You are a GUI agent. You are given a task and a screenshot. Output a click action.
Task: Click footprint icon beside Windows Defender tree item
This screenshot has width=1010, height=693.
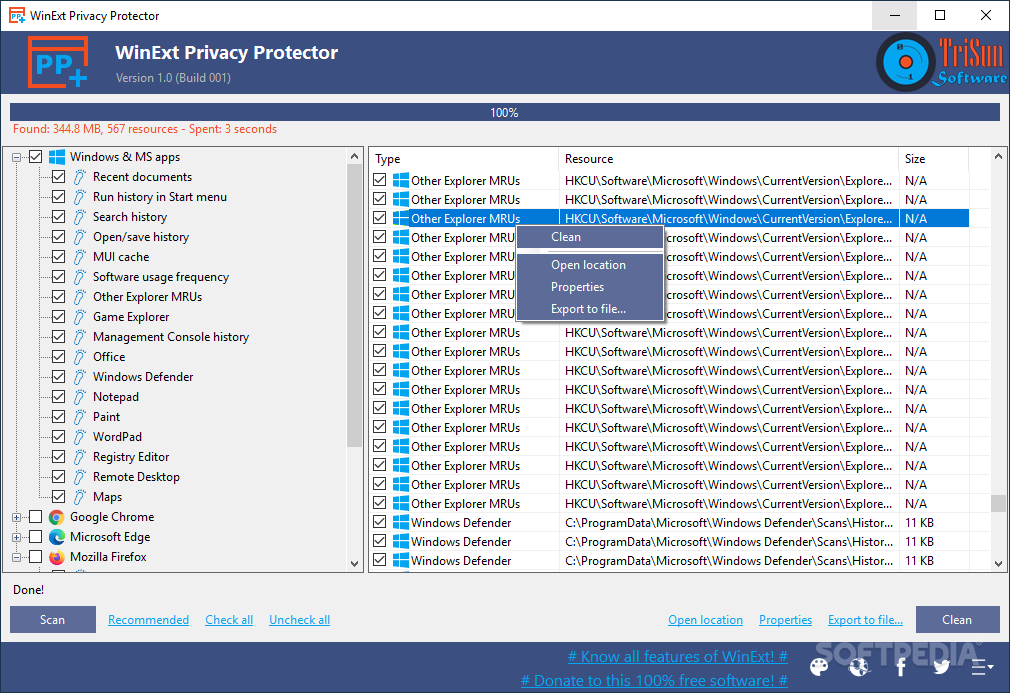point(79,377)
